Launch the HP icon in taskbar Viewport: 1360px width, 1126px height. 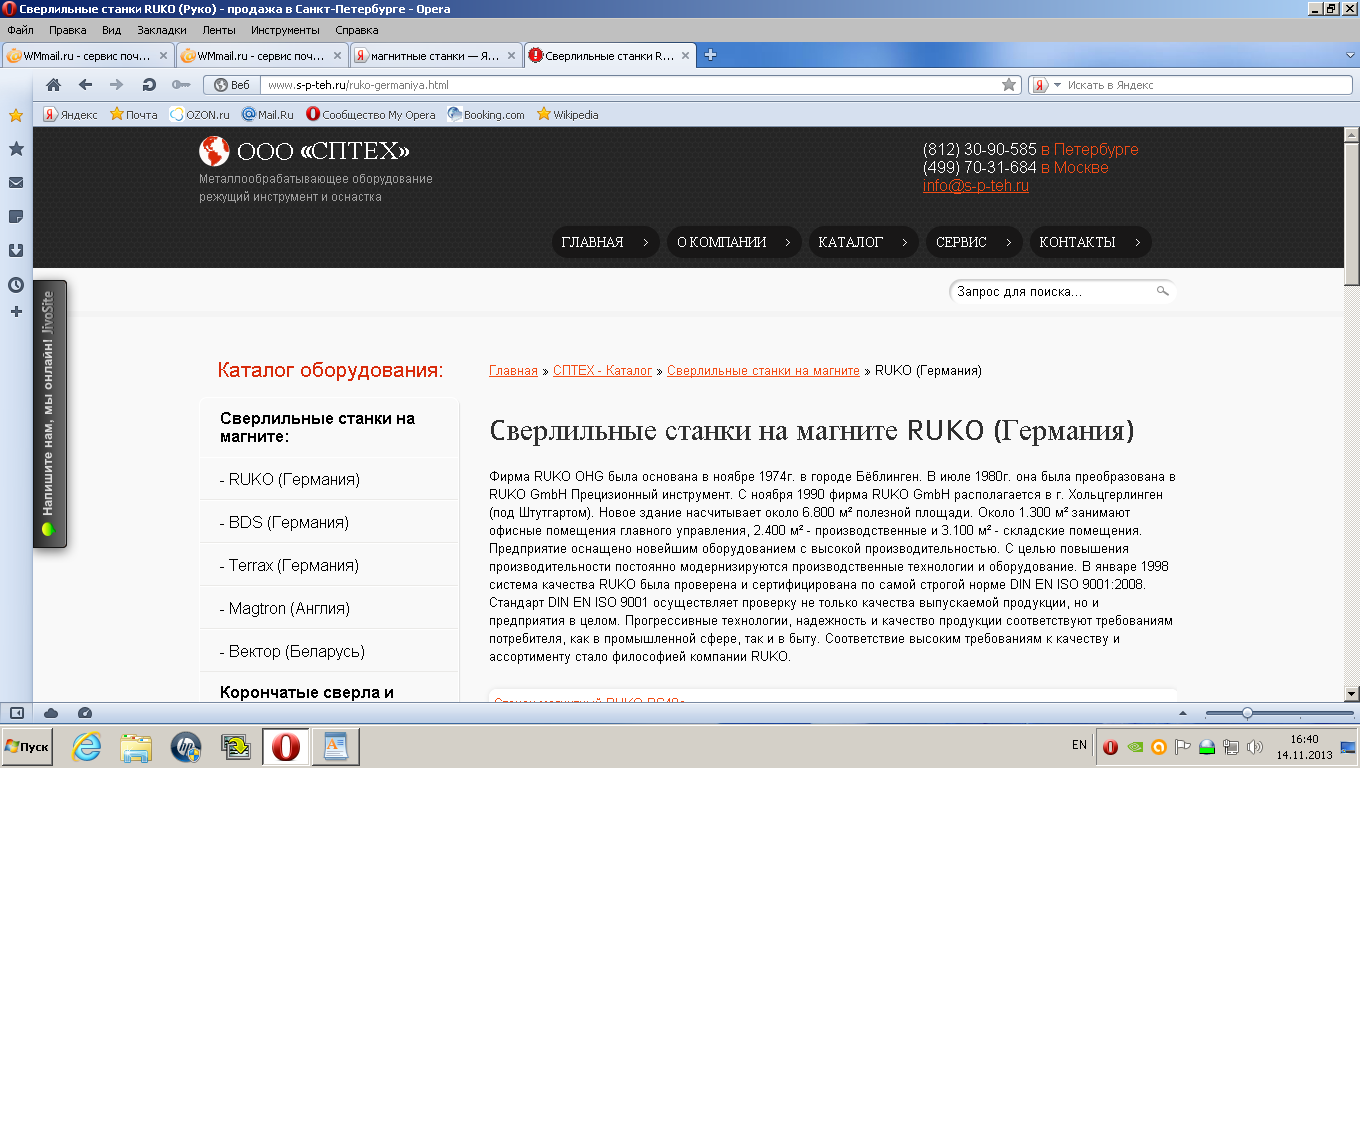tap(186, 747)
